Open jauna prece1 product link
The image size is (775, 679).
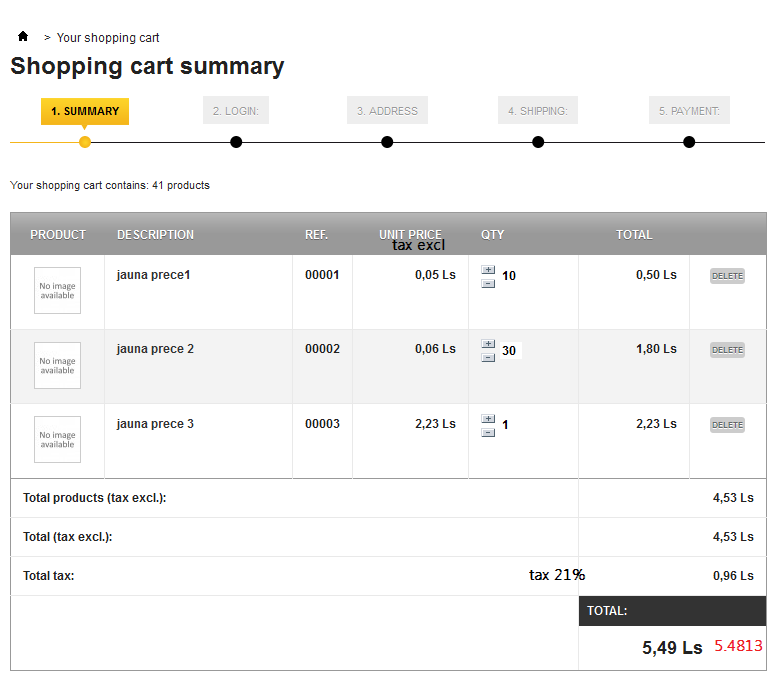coord(153,275)
